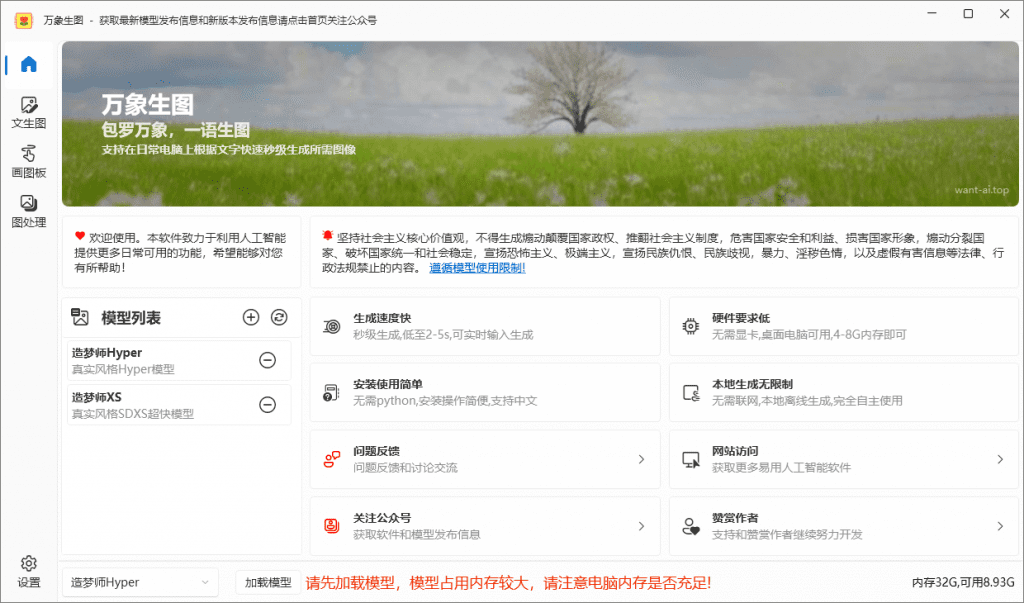Image resolution: width=1024 pixels, height=603 pixels.
Task: Refresh the 模型列表 model list
Action: (x=277, y=317)
